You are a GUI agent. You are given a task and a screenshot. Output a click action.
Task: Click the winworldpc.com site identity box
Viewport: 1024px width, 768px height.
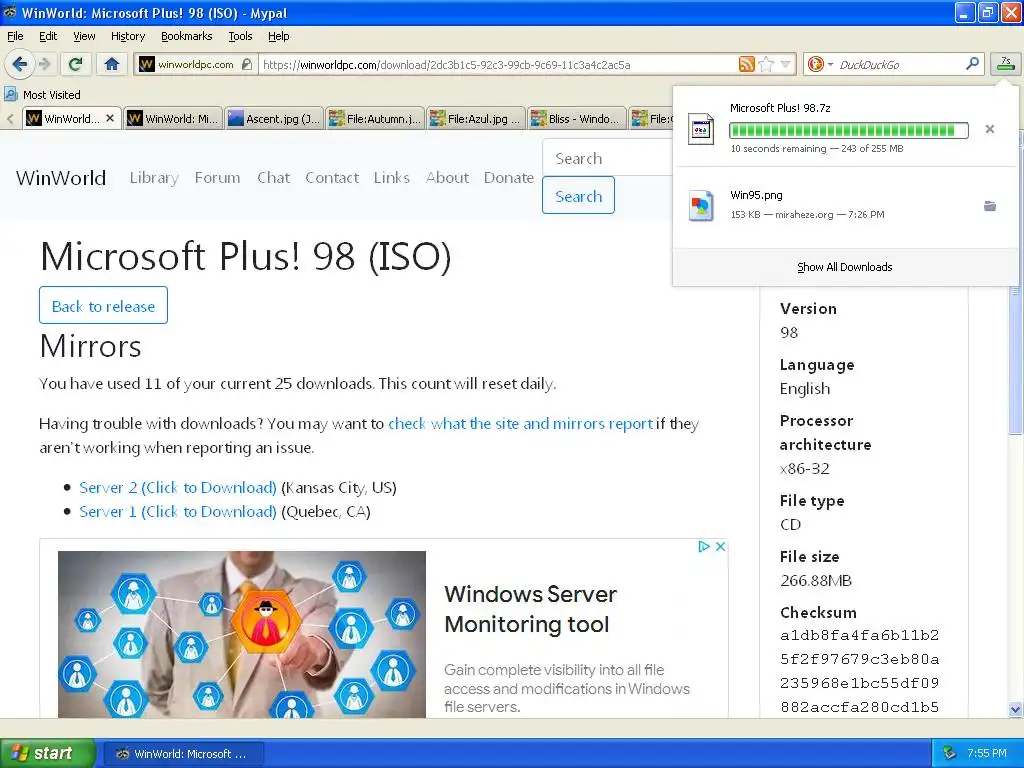195,64
